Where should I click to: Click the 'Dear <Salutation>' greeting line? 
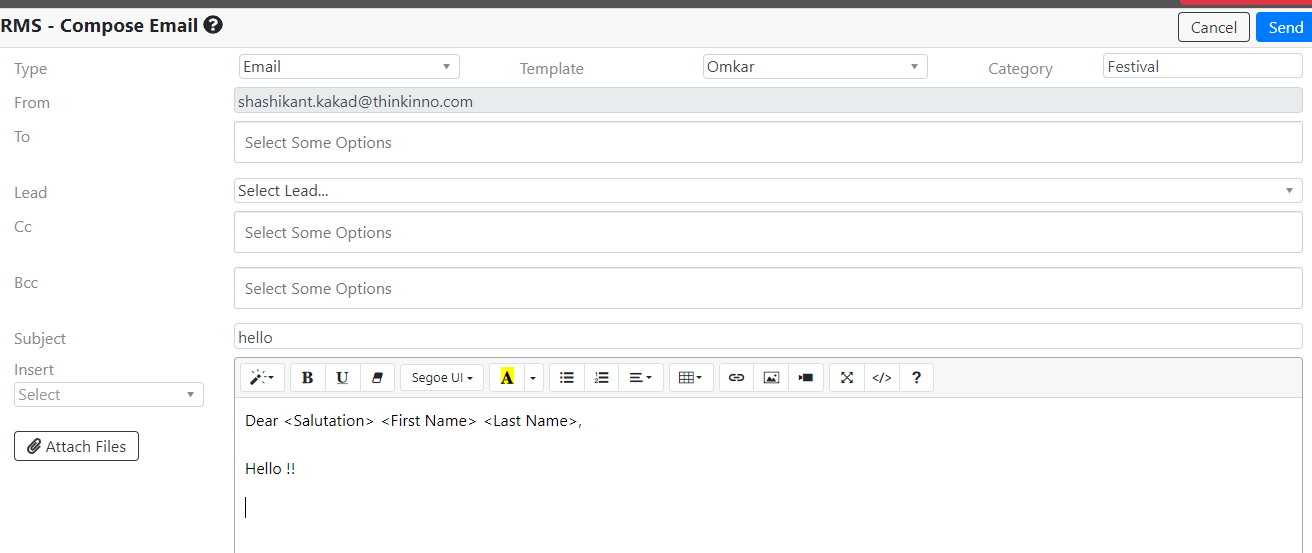click(413, 421)
